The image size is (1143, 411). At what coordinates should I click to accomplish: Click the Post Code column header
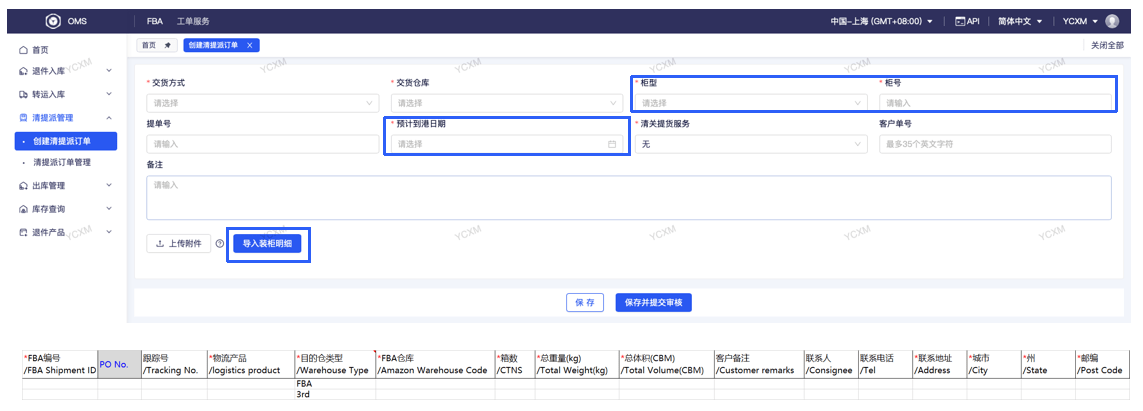pyautogui.click(x=1100, y=364)
